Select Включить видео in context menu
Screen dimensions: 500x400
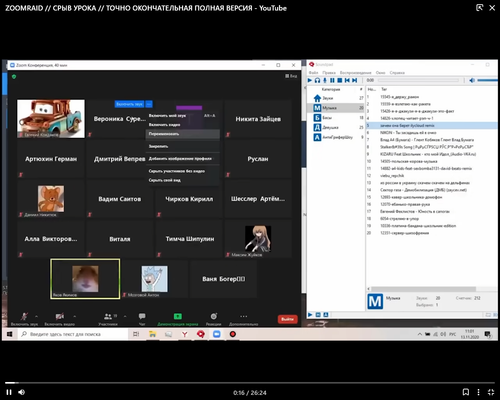pos(183,125)
